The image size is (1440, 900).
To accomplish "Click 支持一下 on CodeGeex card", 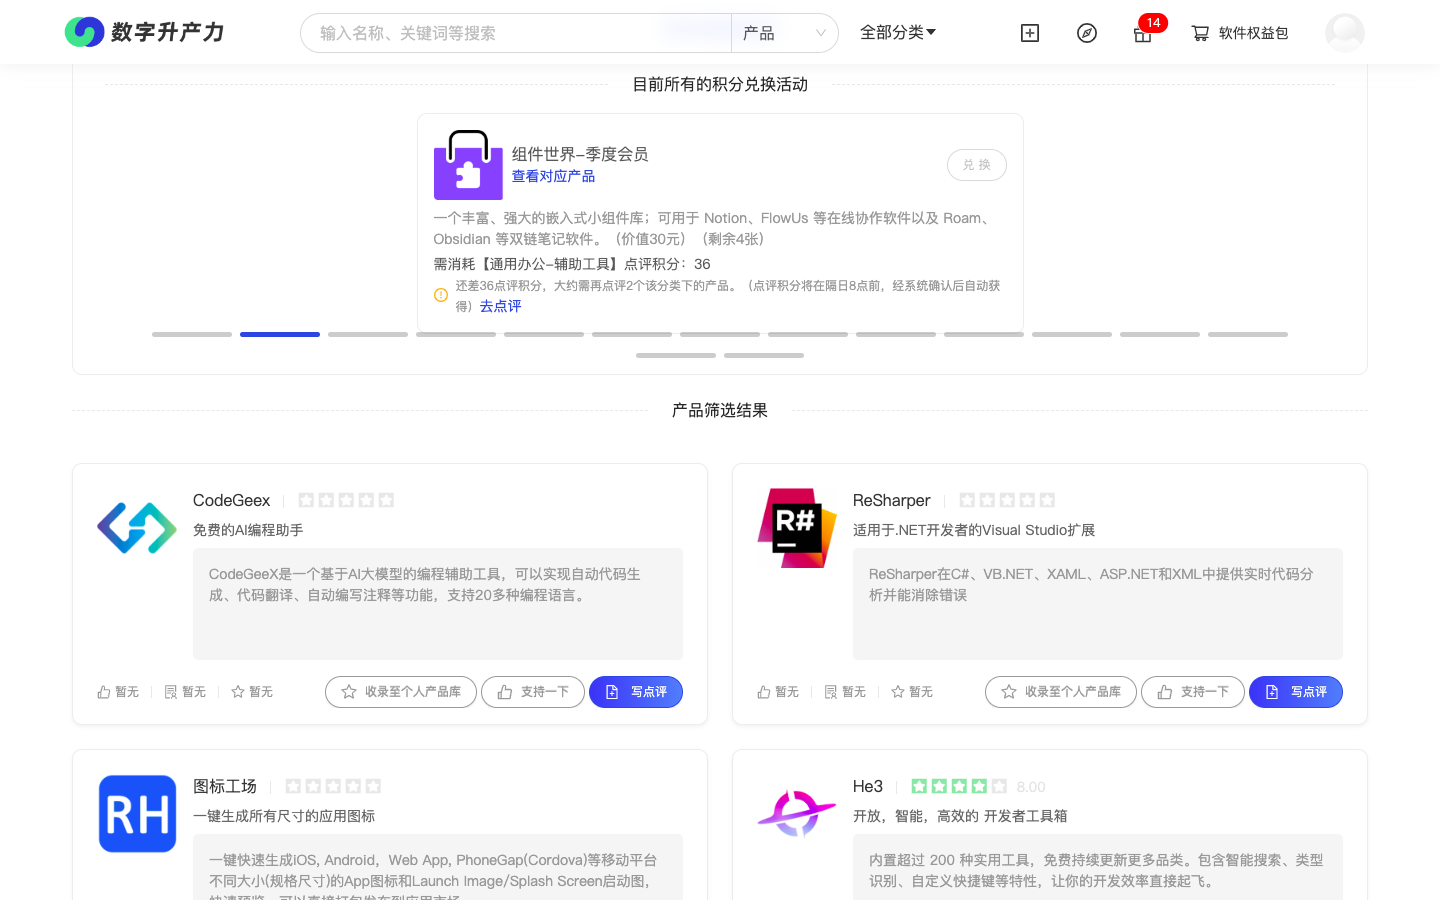I will coord(533,692).
